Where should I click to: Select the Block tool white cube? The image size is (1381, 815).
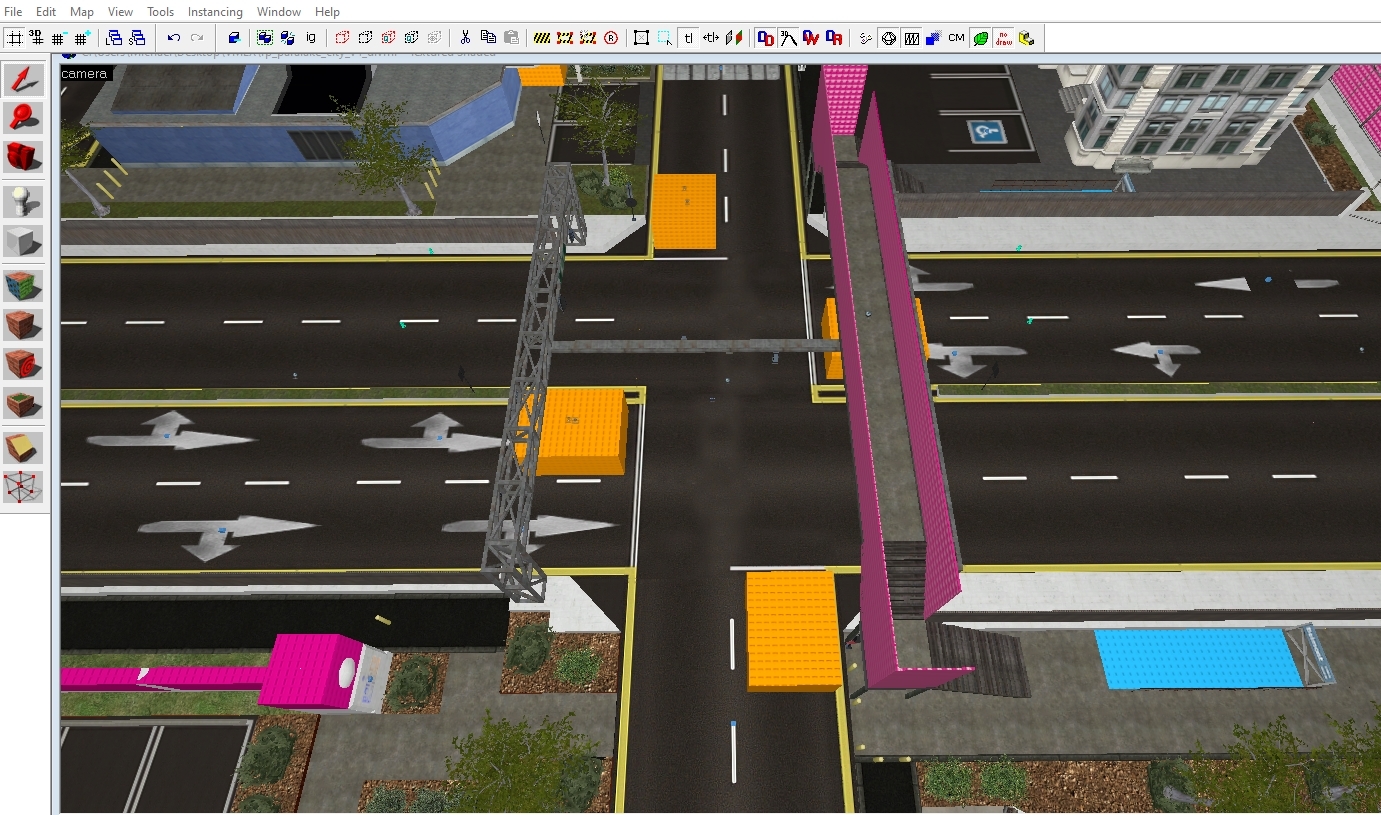pos(24,240)
